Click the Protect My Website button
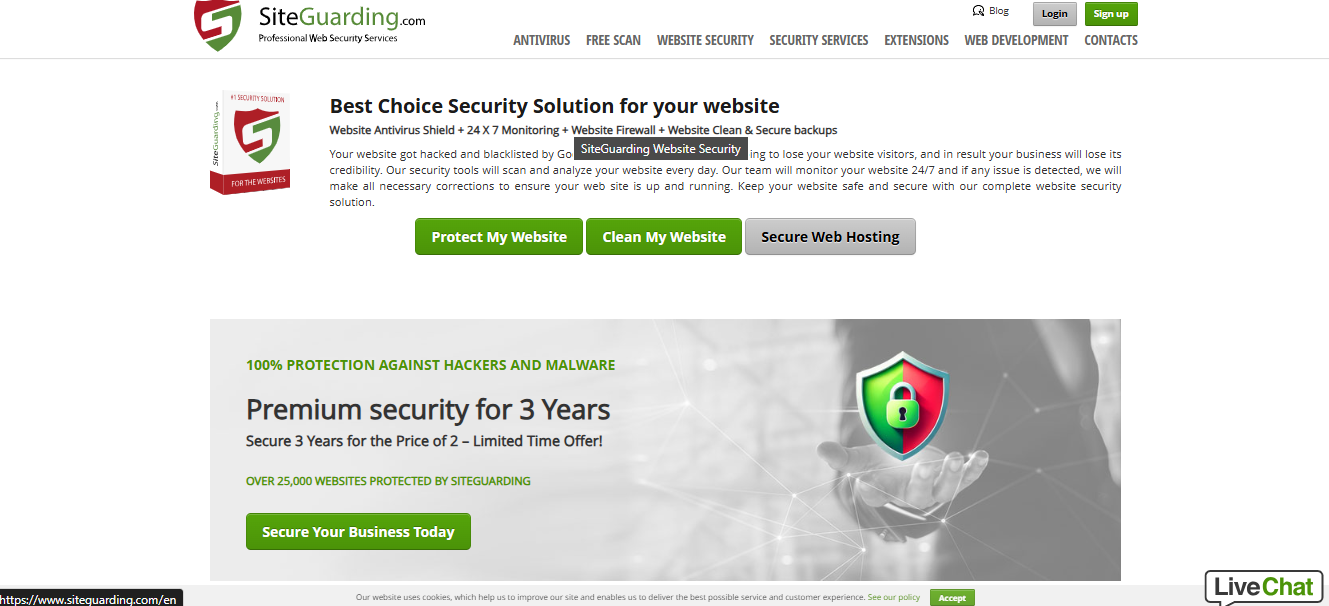The image size is (1329, 606). point(499,237)
